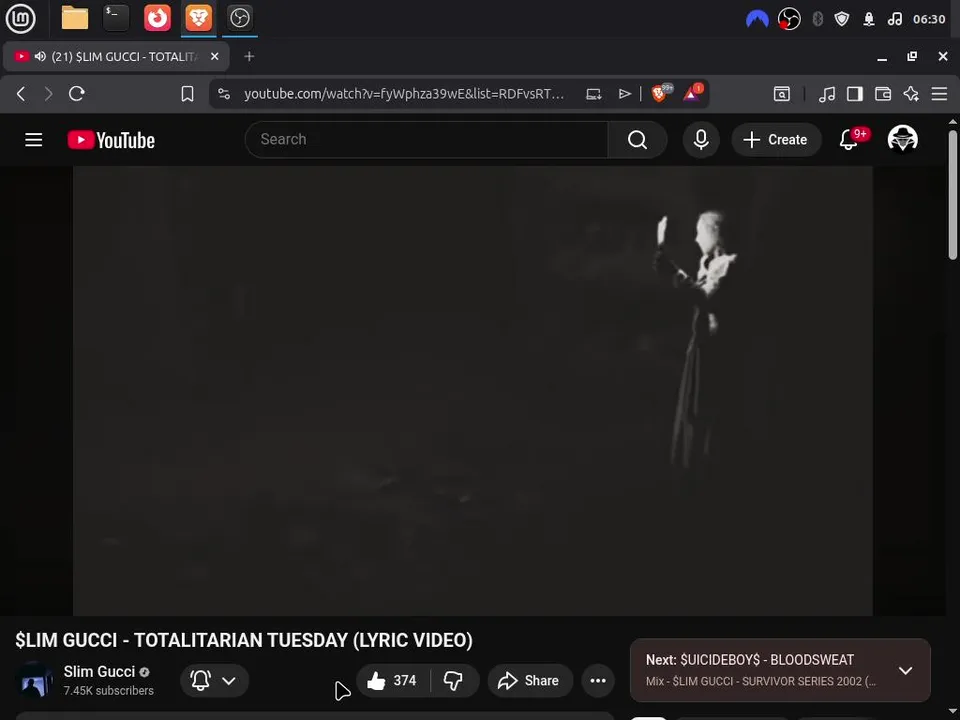Viewport: 960px width, 720px height.
Task: Click the 7.45K subscribers text
Action: (x=108, y=691)
